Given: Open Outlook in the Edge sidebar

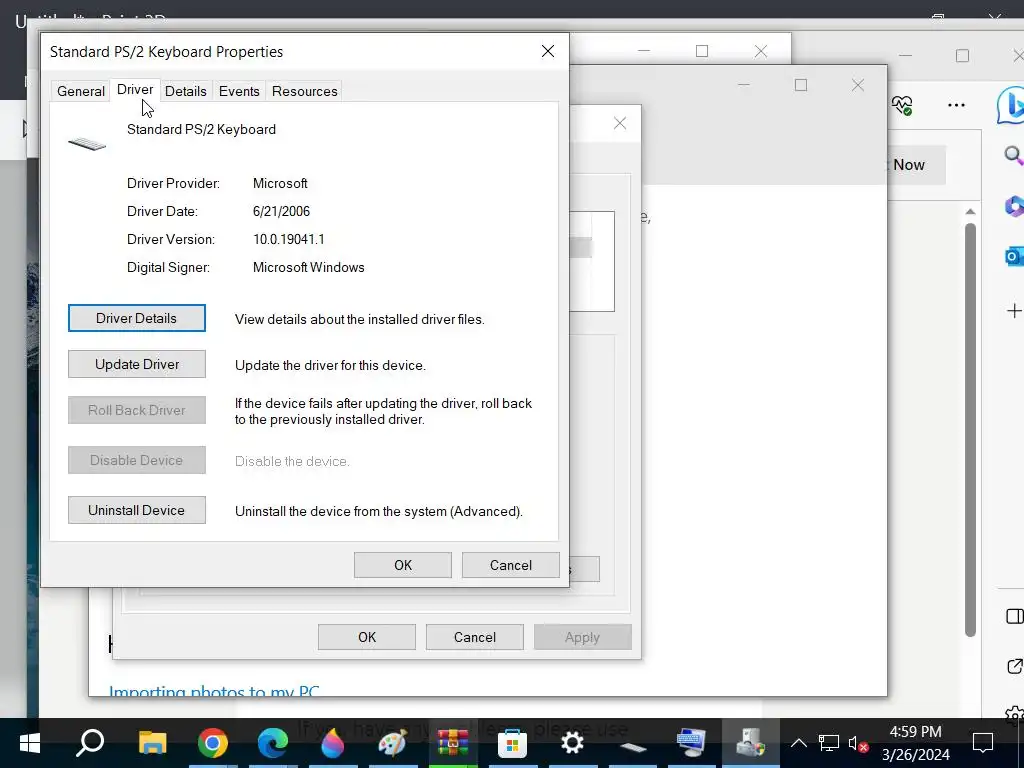Looking at the screenshot, I should (x=1014, y=256).
